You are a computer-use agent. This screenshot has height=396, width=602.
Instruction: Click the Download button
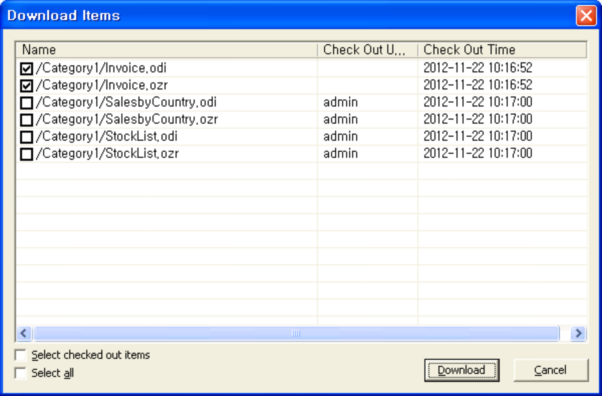(461, 370)
